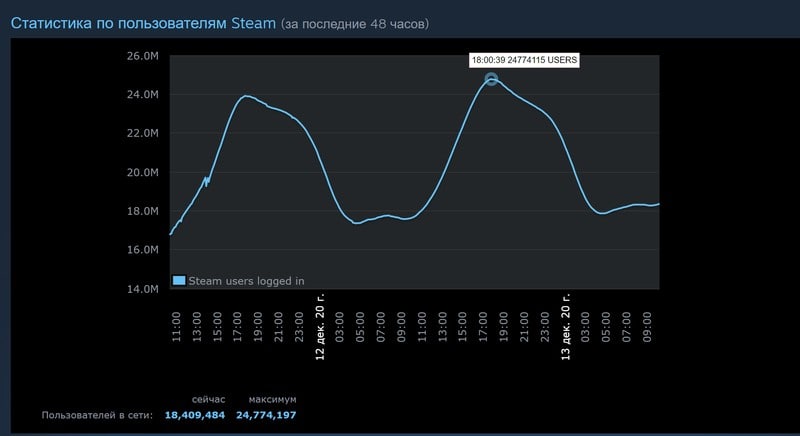The height and width of the screenshot is (436, 800).
Task: Click the 24.0M y-axis label
Action: (143, 94)
